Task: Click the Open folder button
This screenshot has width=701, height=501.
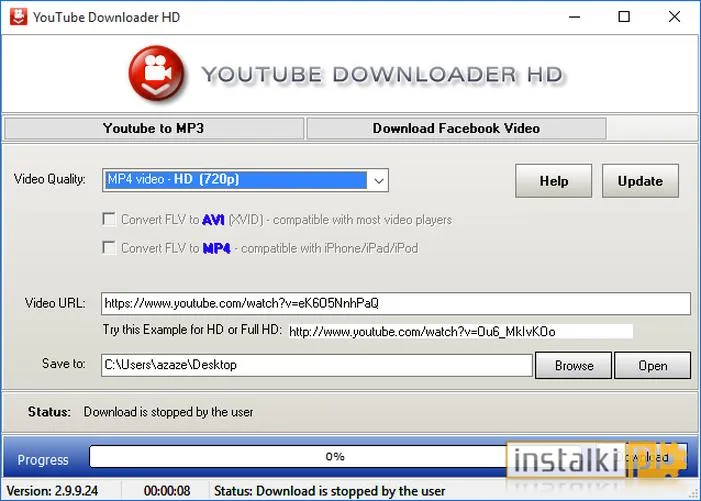Action: click(x=652, y=365)
